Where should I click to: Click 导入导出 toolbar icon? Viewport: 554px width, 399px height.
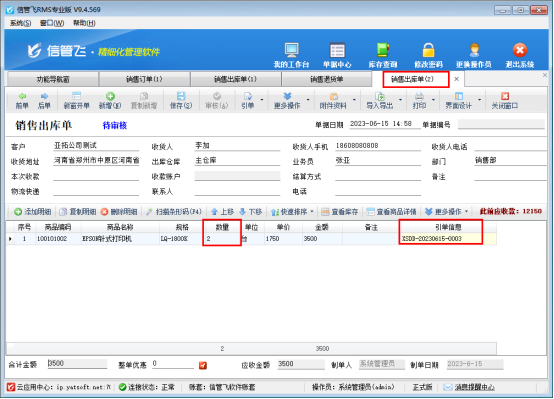coord(380,101)
